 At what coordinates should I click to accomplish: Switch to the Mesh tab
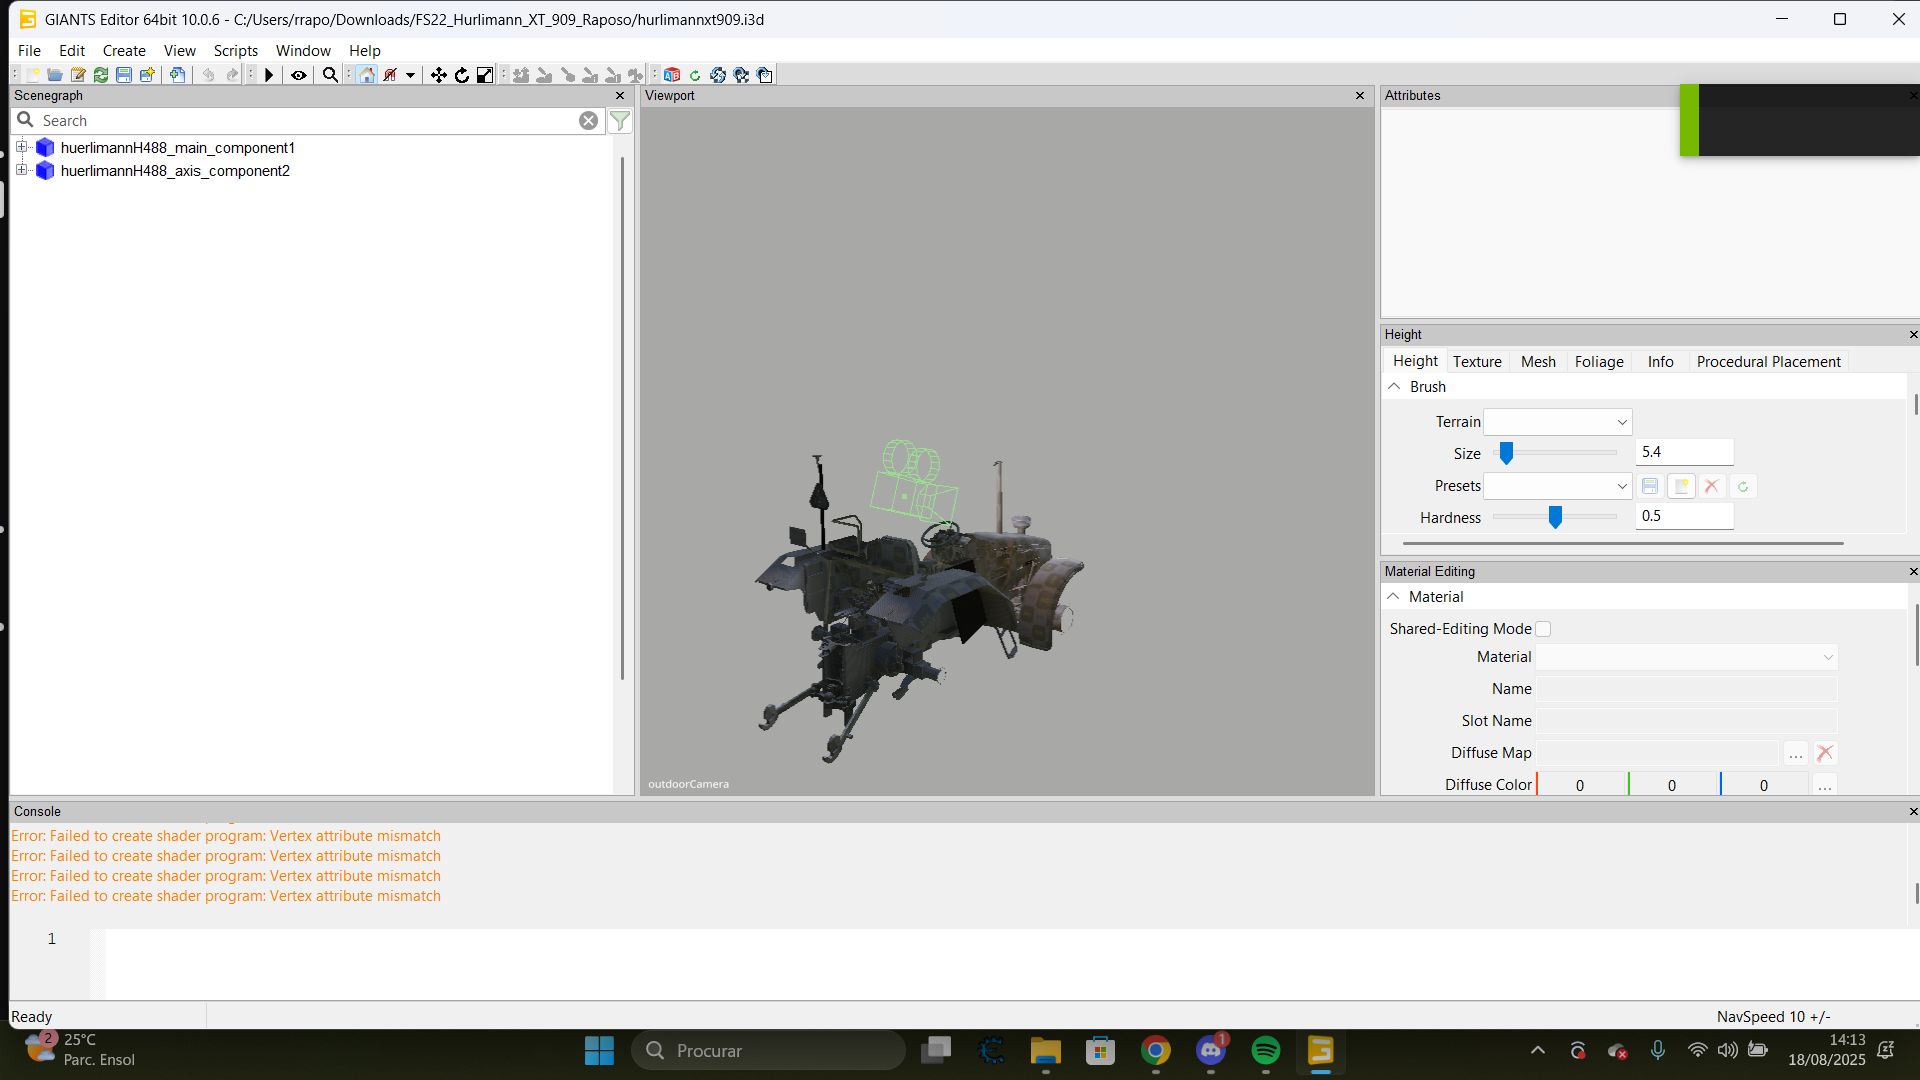pyautogui.click(x=1538, y=362)
